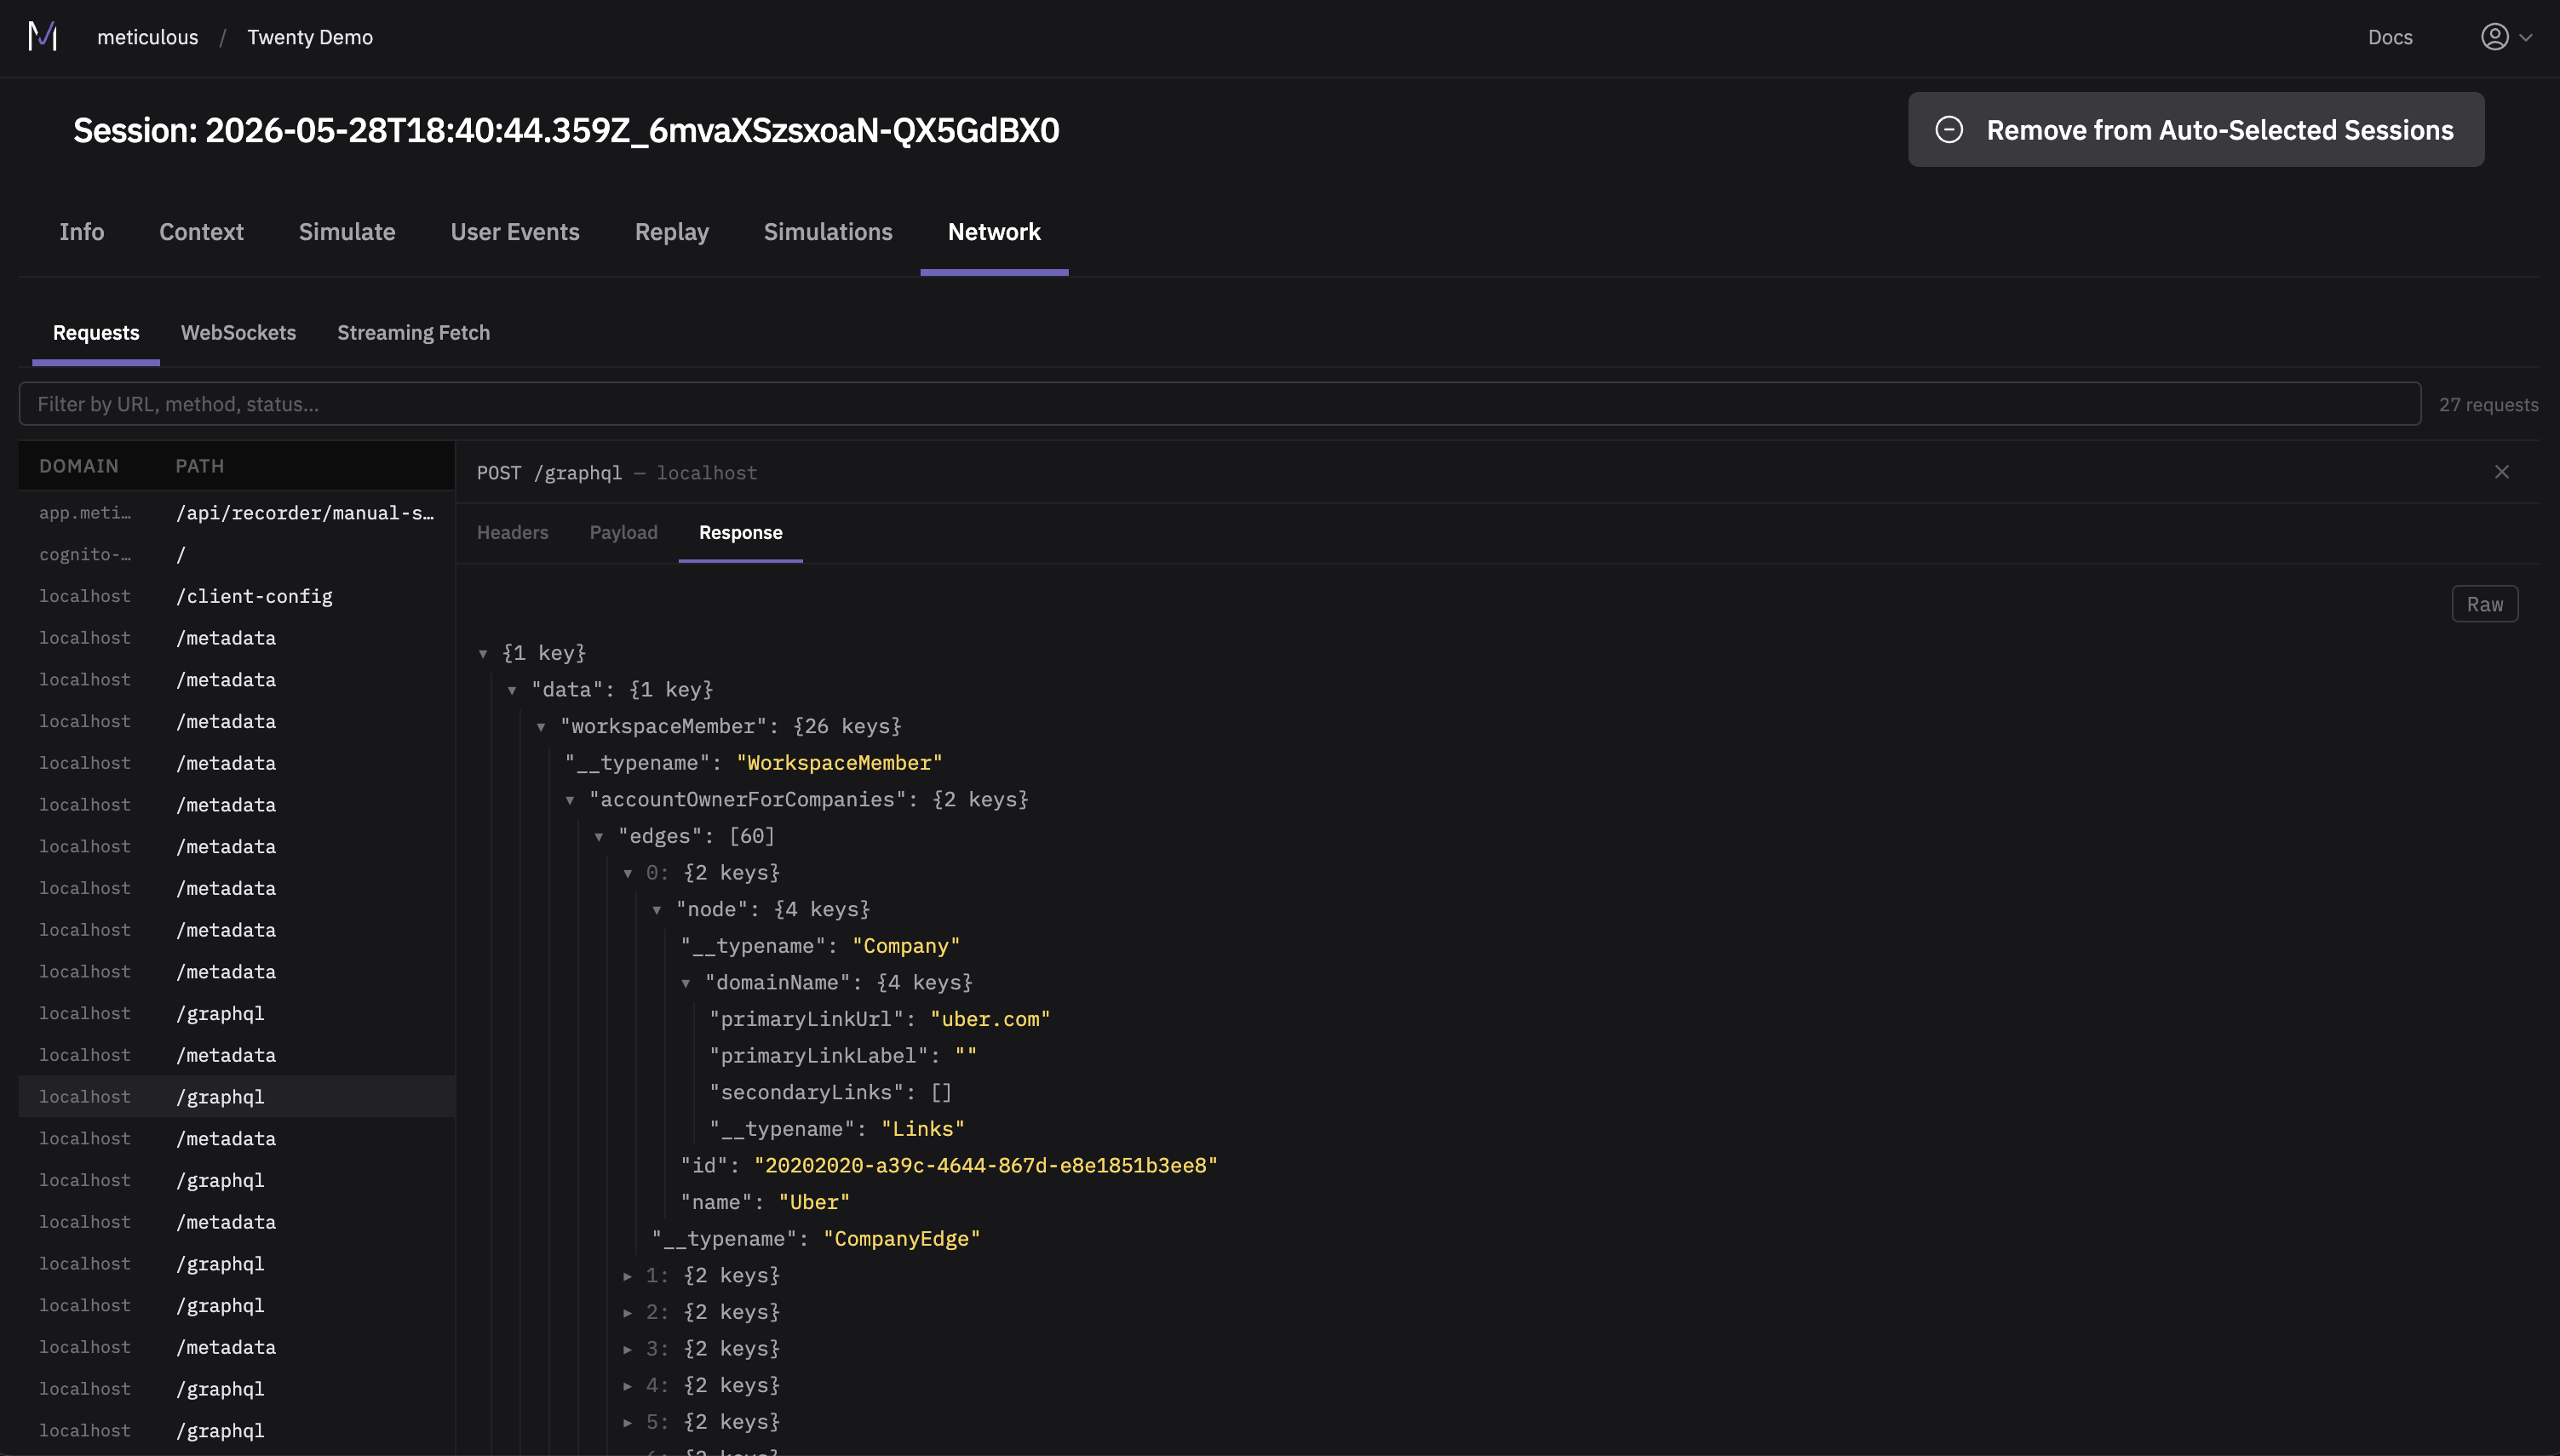Switch to the Info tab
The width and height of the screenshot is (2560, 1456).
[x=81, y=232]
